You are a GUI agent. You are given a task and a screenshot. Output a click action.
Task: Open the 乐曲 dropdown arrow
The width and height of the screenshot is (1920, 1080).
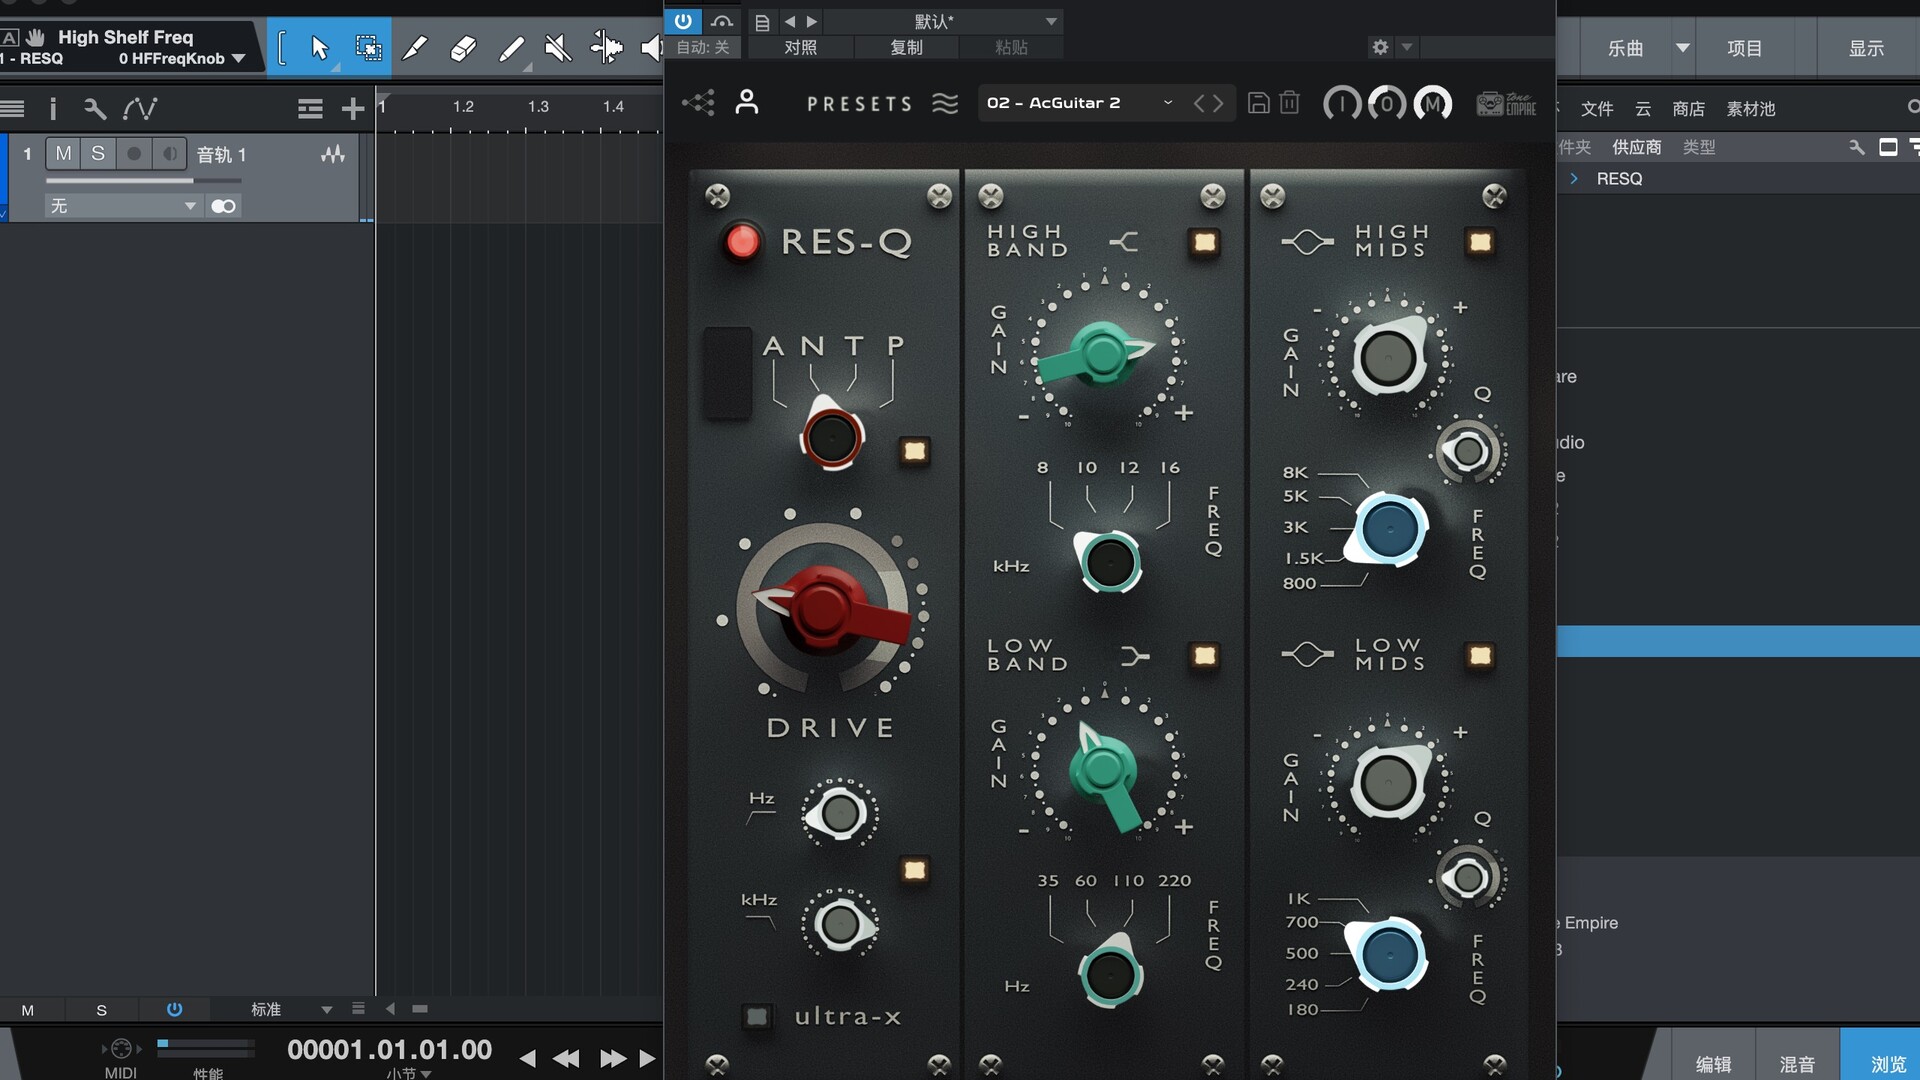pyautogui.click(x=1683, y=47)
